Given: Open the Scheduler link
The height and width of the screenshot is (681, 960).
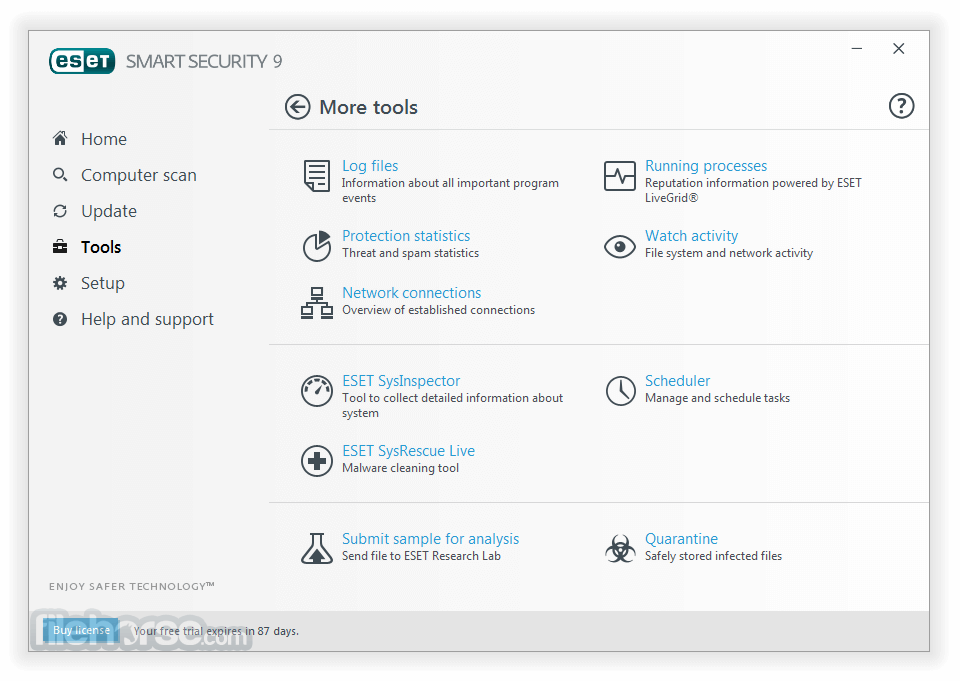Looking at the screenshot, I should point(677,381).
